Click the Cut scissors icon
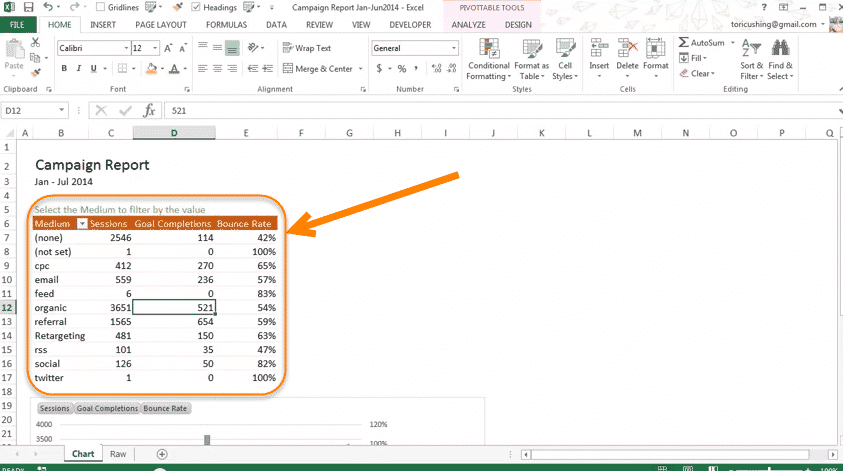843x471 pixels. click(35, 42)
